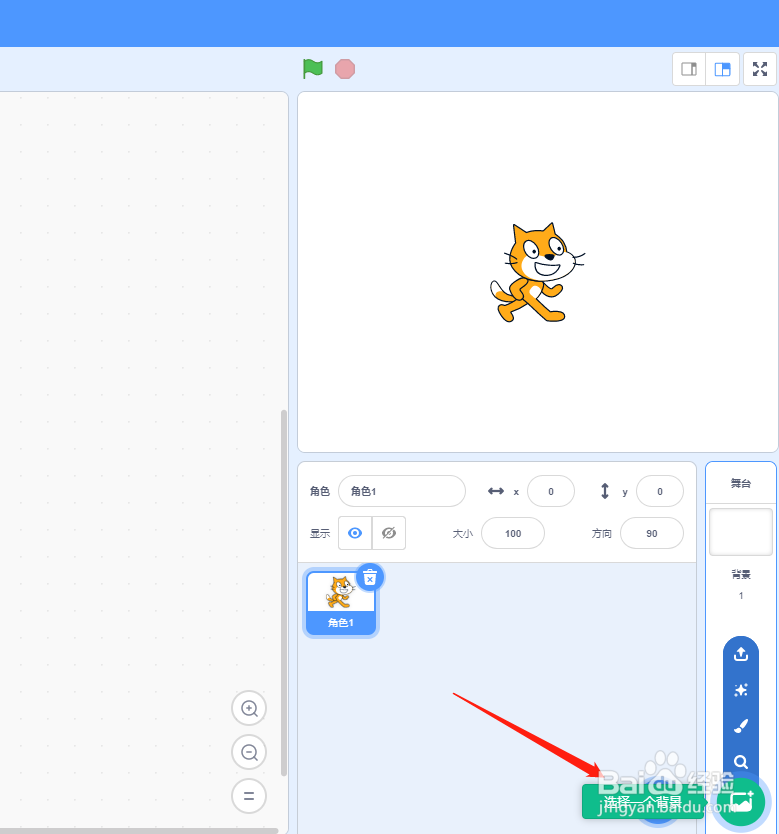Select the stage backdrop thumbnail

(741, 532)
